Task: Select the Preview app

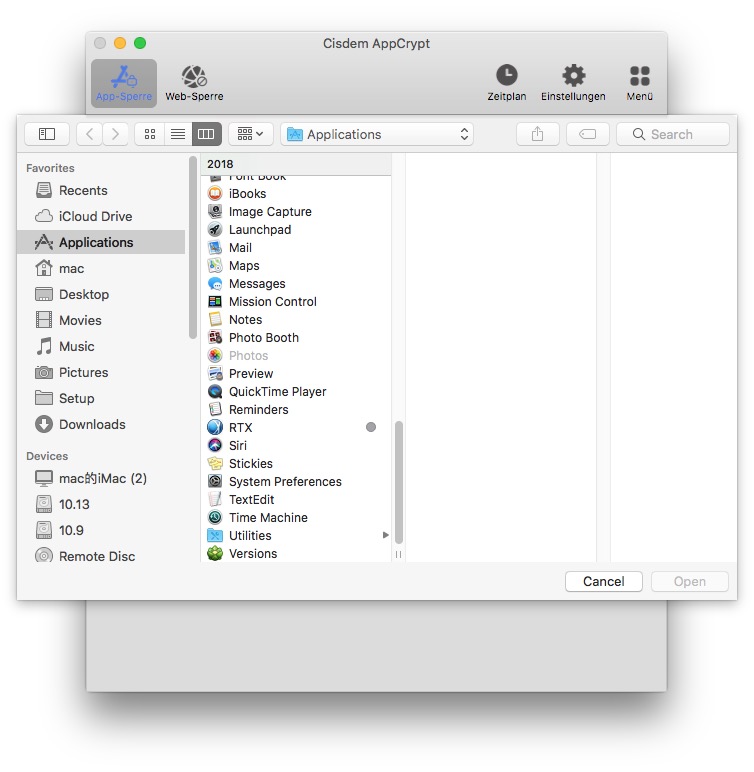Action: [x=296, y=373]
